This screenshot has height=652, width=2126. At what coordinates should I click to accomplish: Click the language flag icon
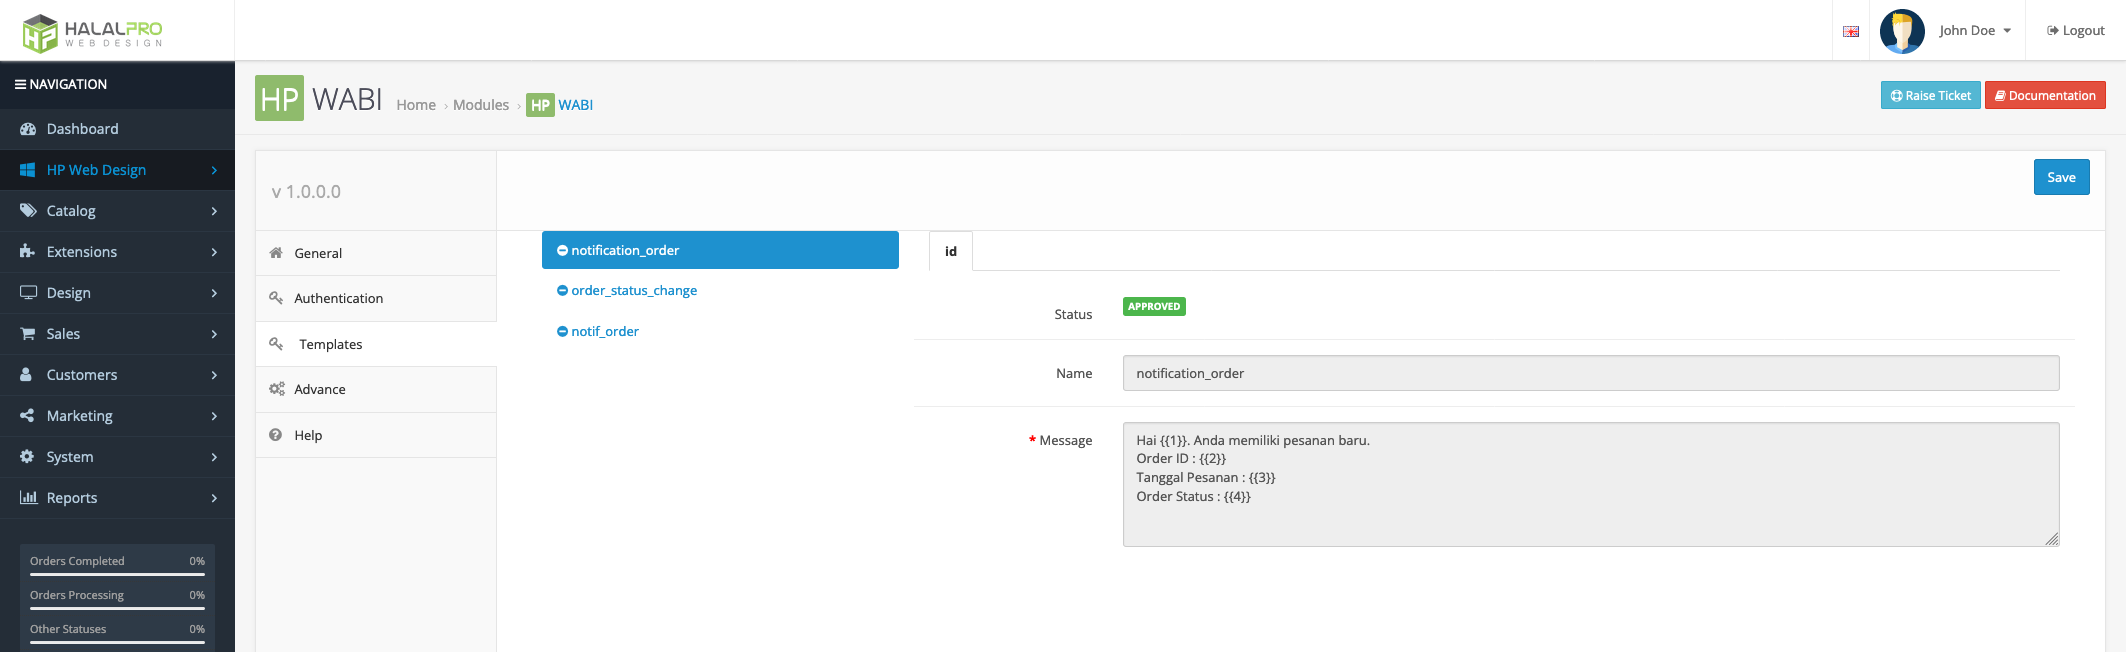click(x=1851, y=31)
